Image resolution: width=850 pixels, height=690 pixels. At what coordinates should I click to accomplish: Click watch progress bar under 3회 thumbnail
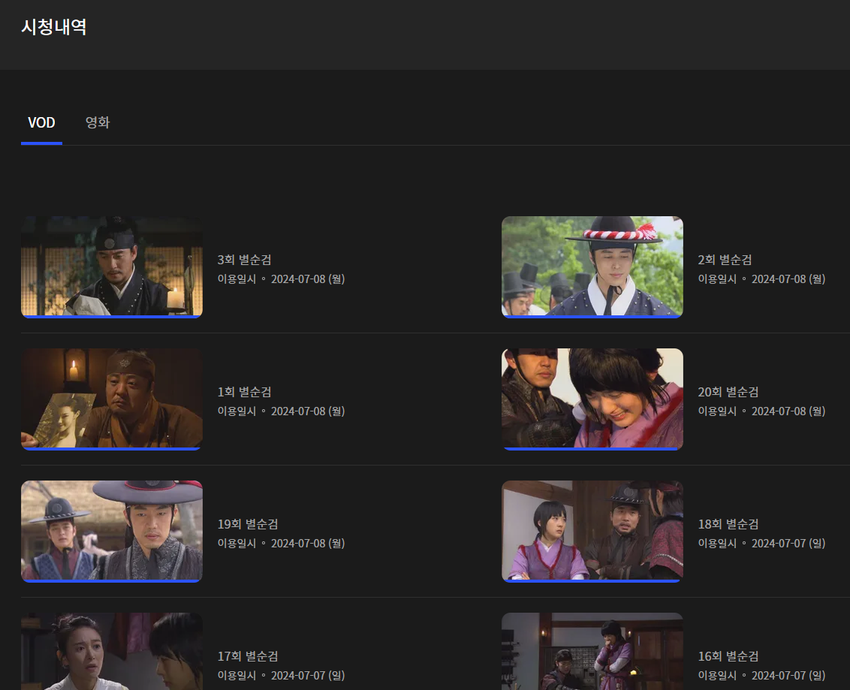(112, 317)
